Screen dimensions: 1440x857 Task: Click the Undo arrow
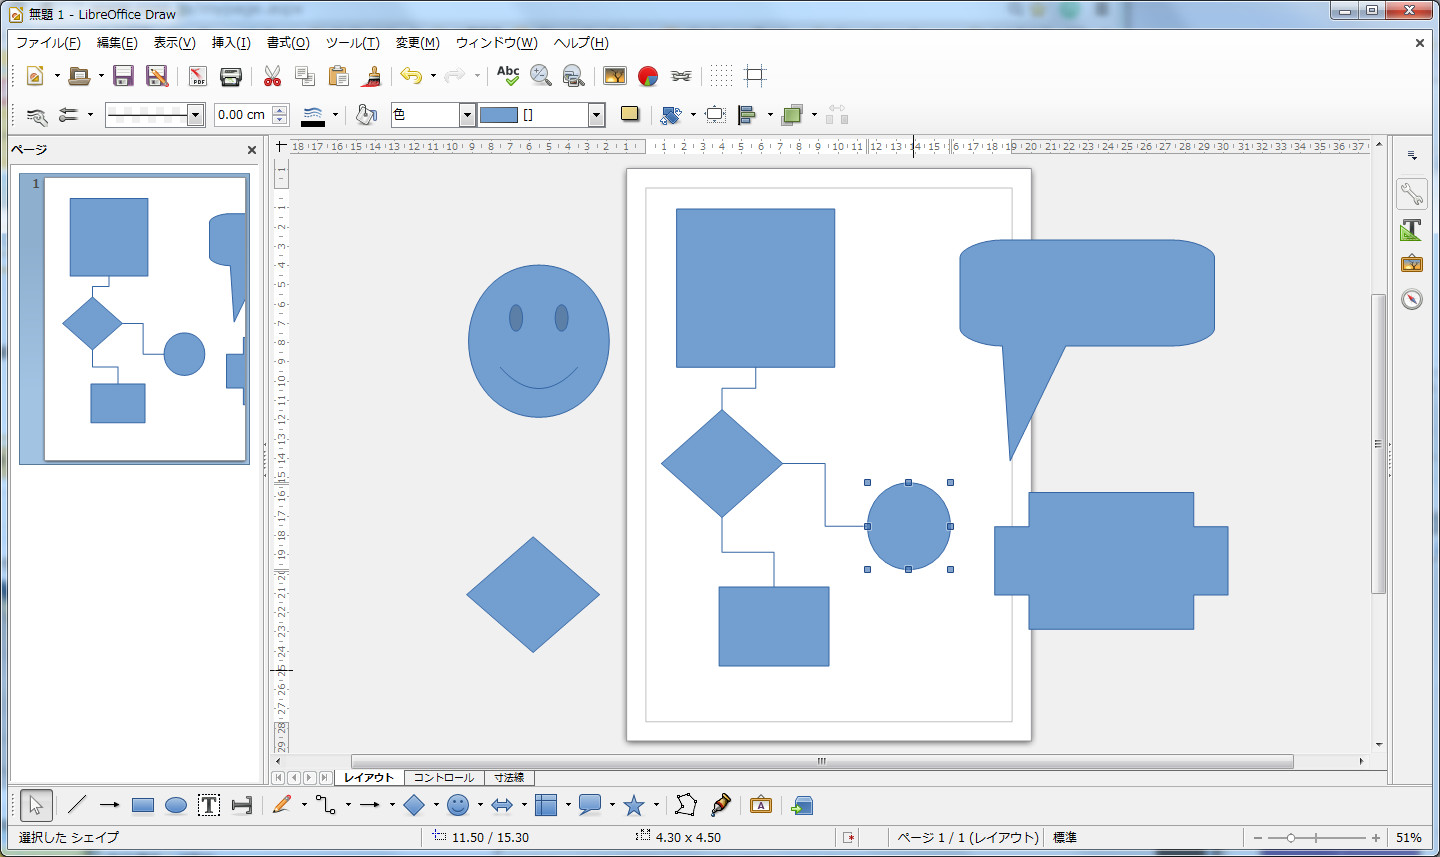click(x=411, y=76)
